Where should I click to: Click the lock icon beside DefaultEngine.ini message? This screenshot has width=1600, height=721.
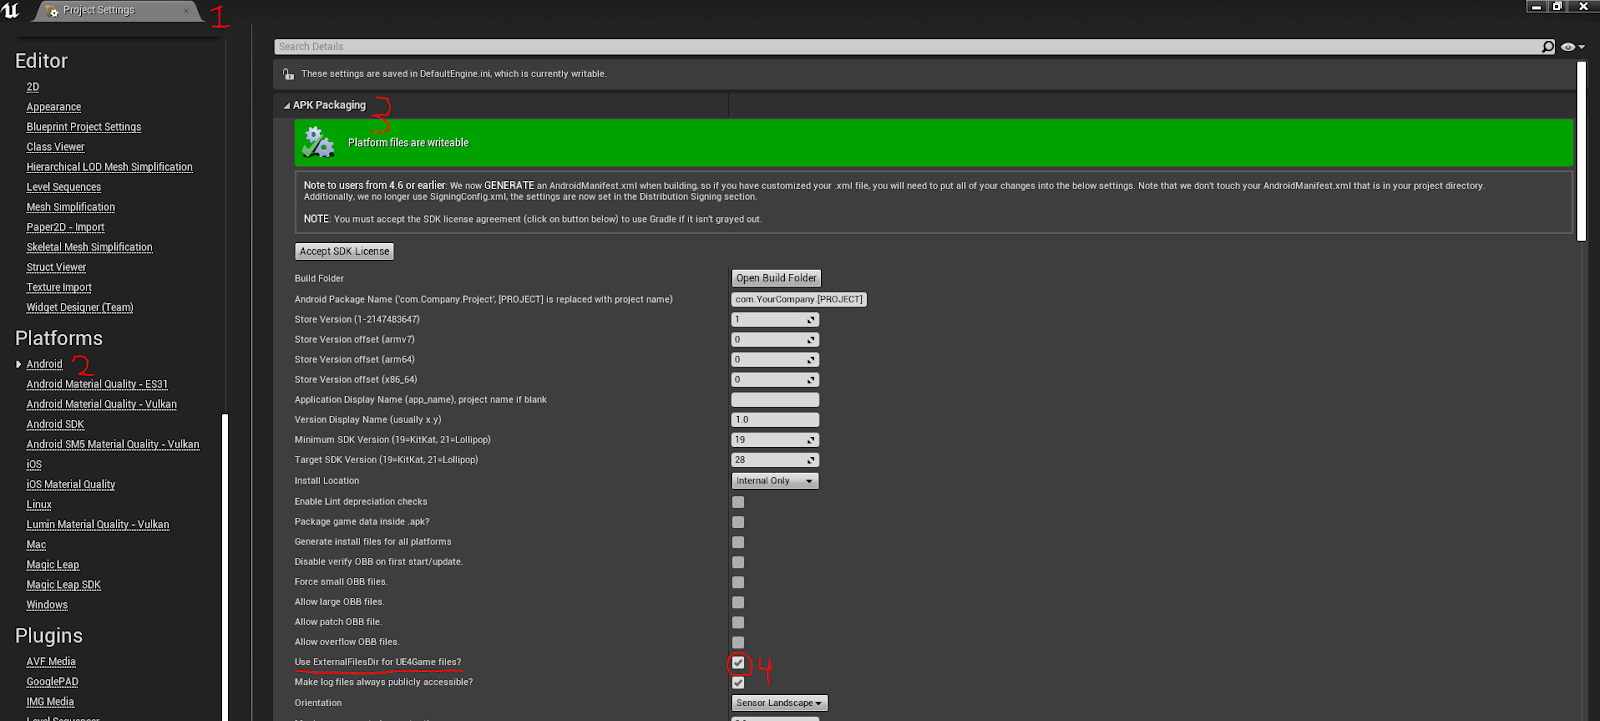pos(288,74)
